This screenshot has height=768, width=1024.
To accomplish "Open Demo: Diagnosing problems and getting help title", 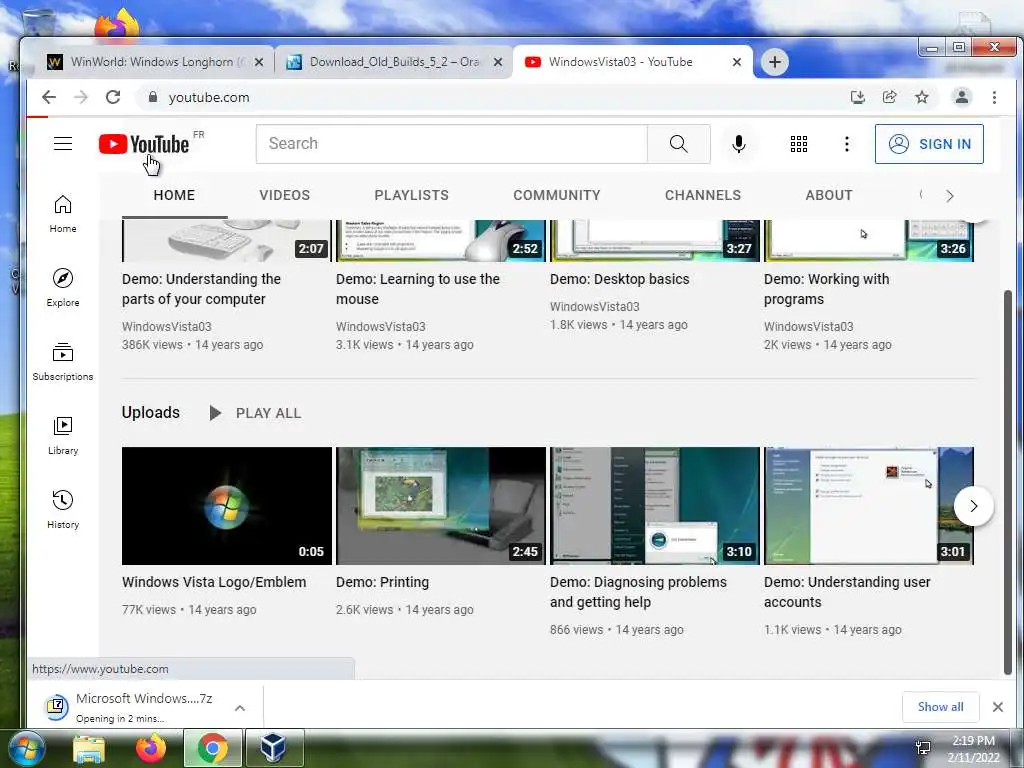I will pyautogui.click(x=638, y=592).
